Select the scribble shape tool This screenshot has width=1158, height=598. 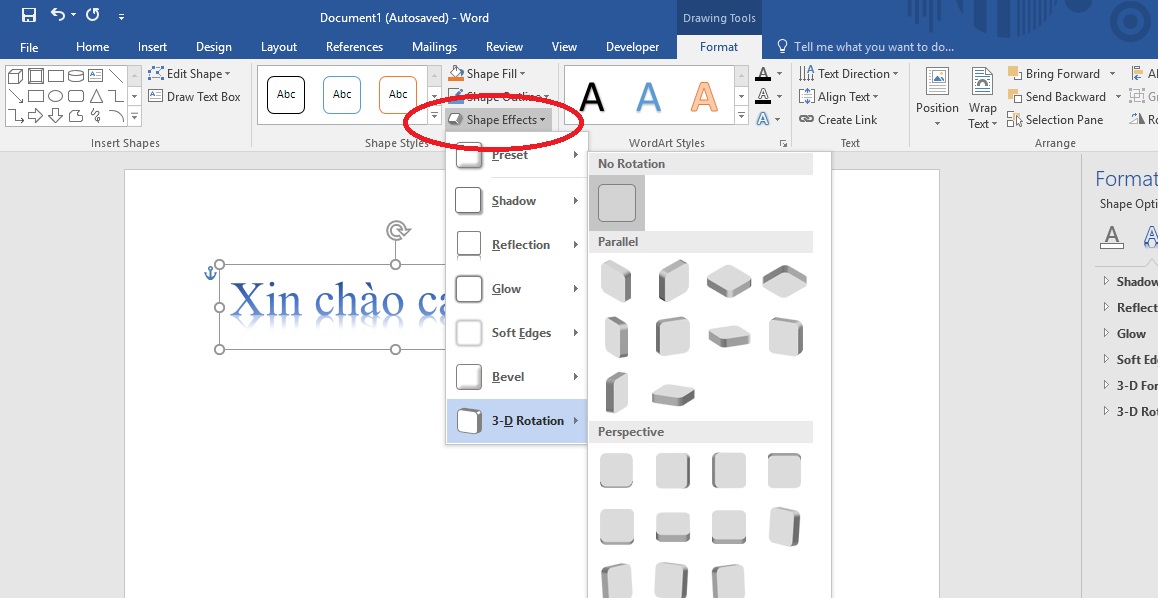pyautogui.click(x=96, y=116)
